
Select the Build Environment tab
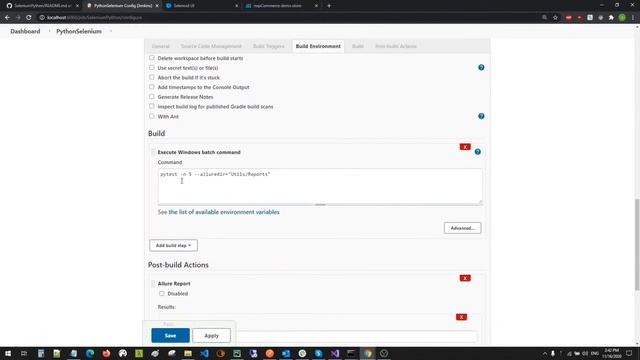pos(318,46)
